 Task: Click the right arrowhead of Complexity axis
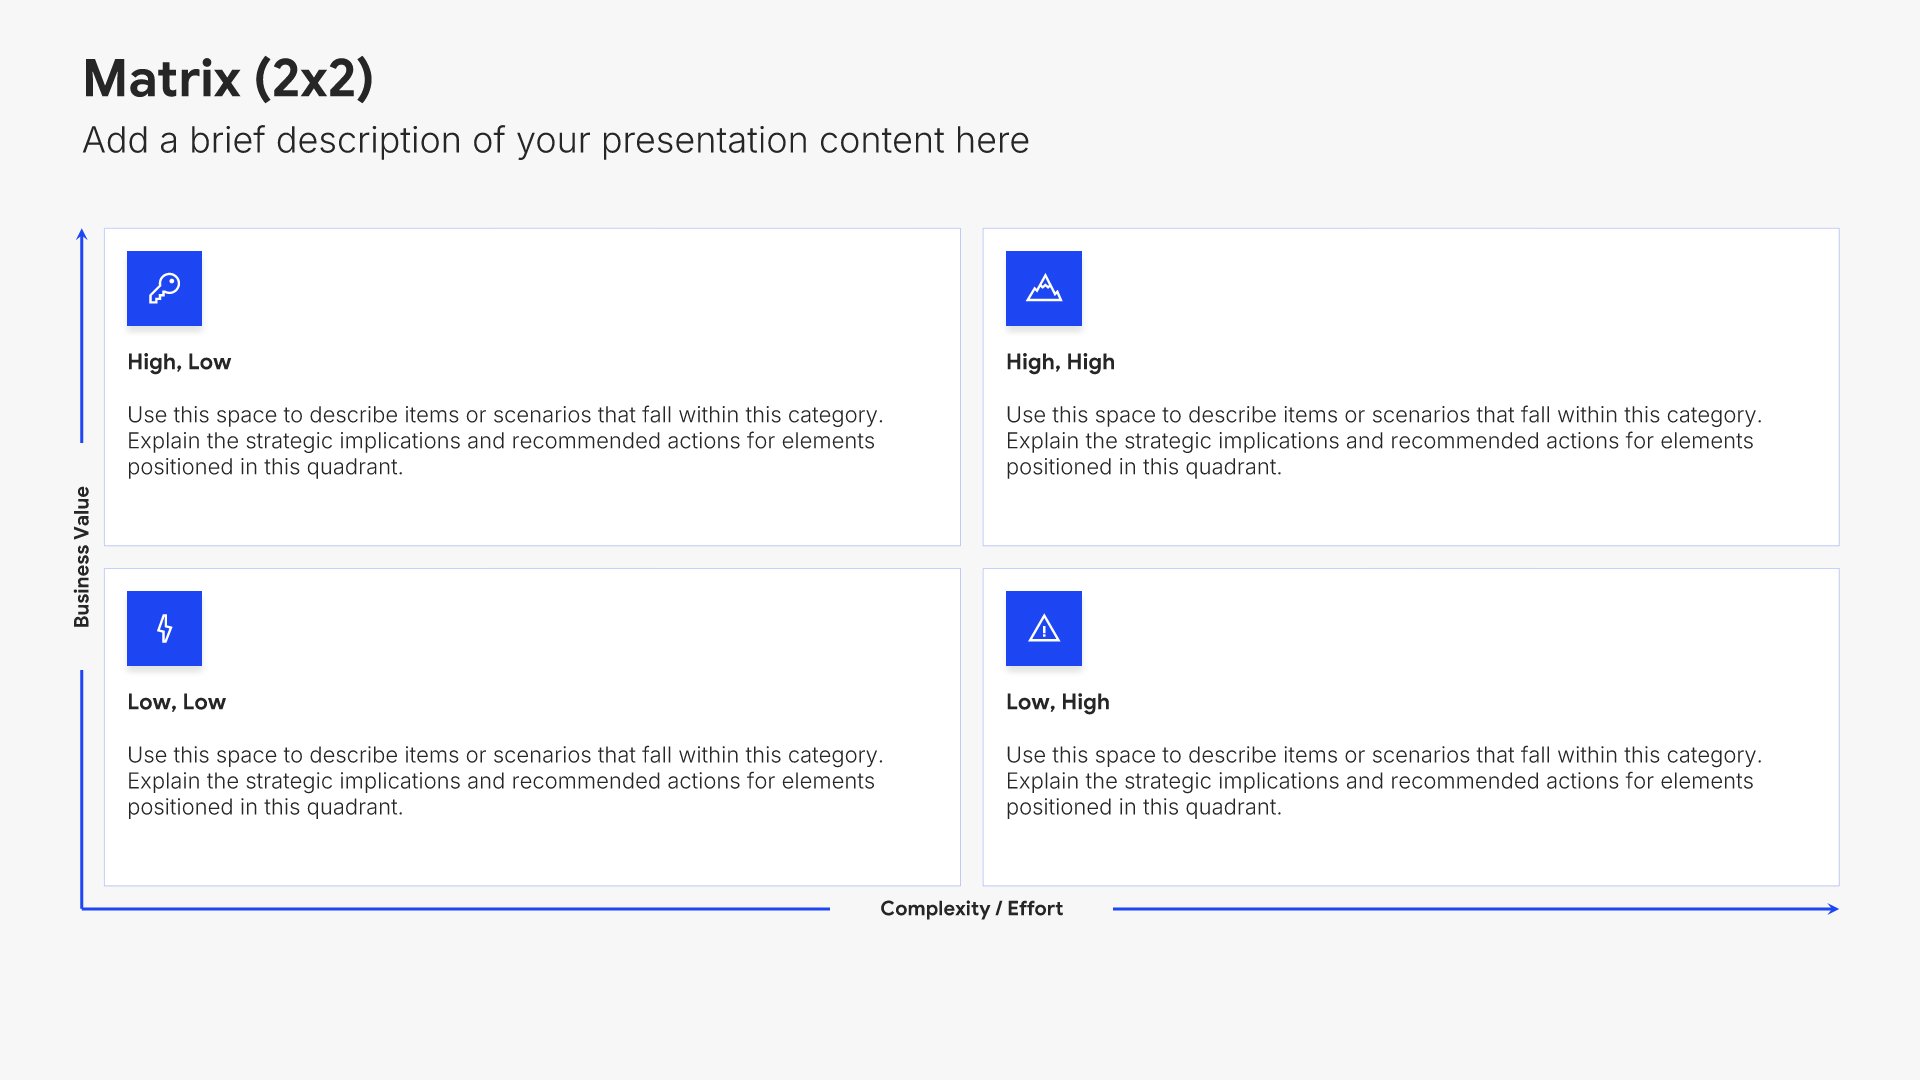tap(1833, 909)
